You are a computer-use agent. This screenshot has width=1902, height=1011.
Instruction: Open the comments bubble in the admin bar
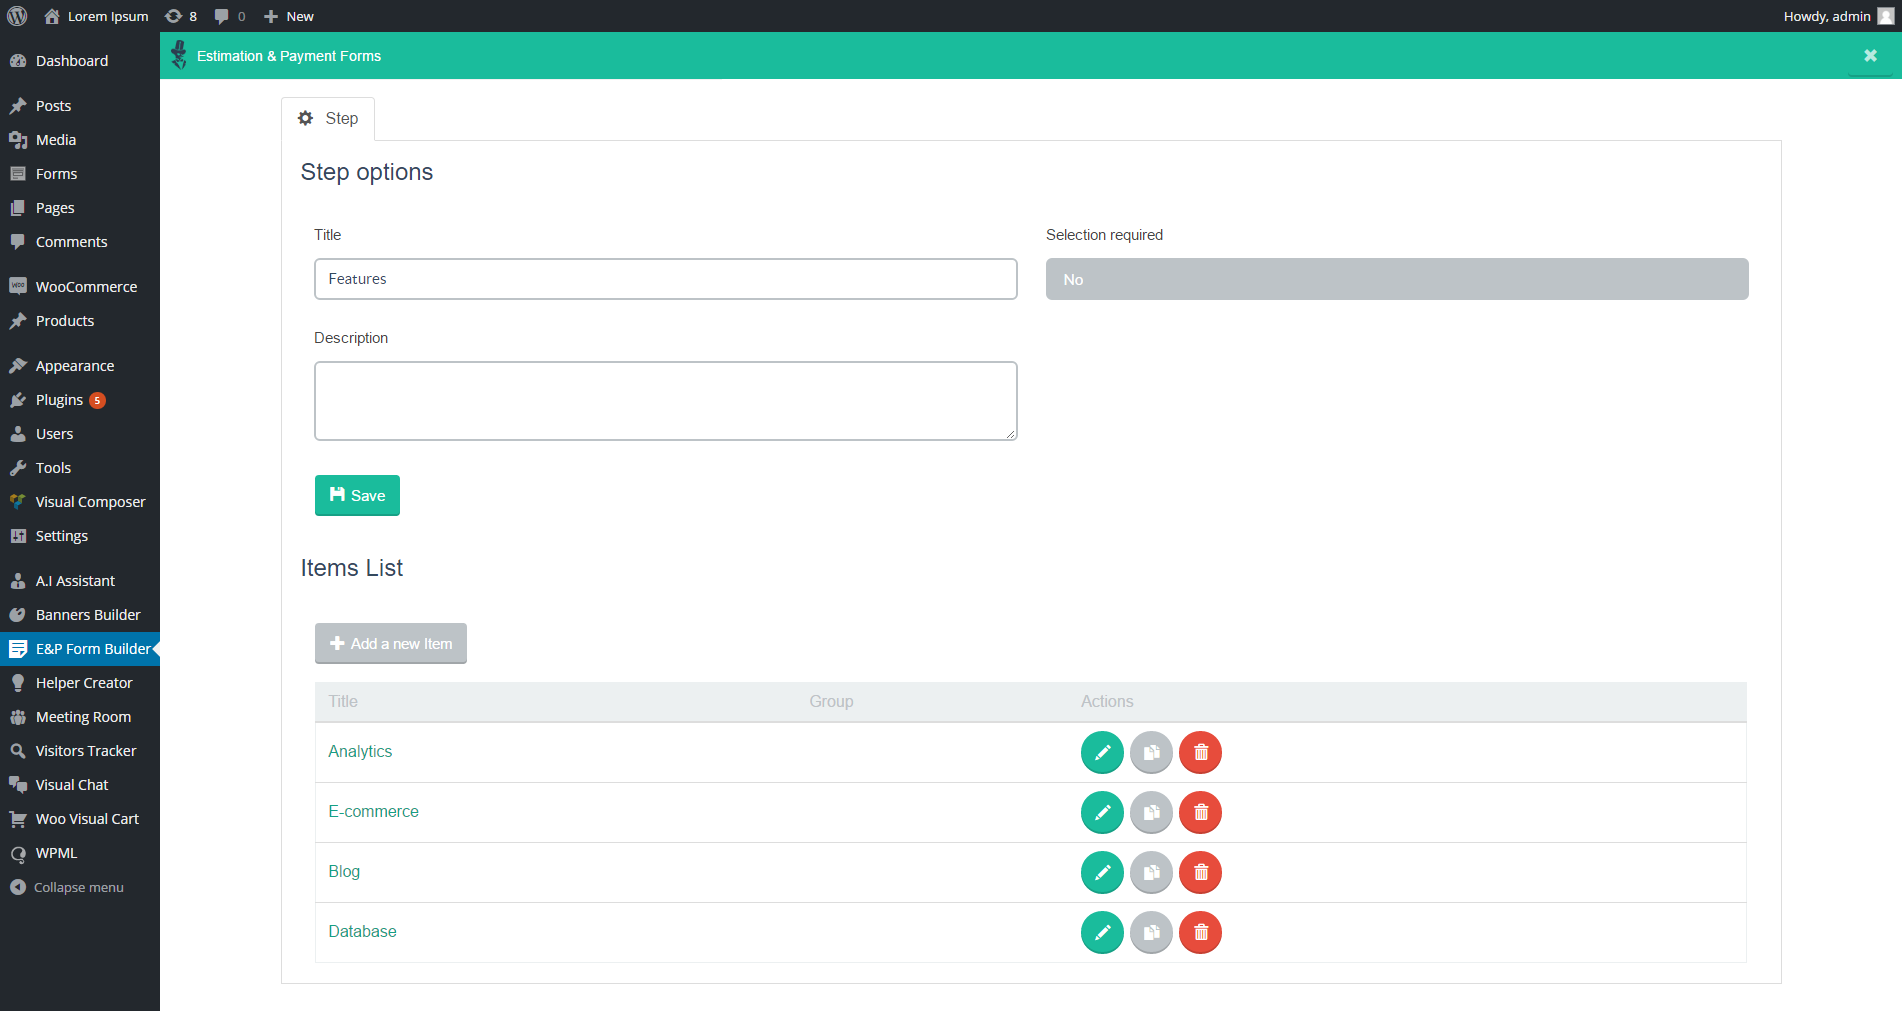(228, 15)
